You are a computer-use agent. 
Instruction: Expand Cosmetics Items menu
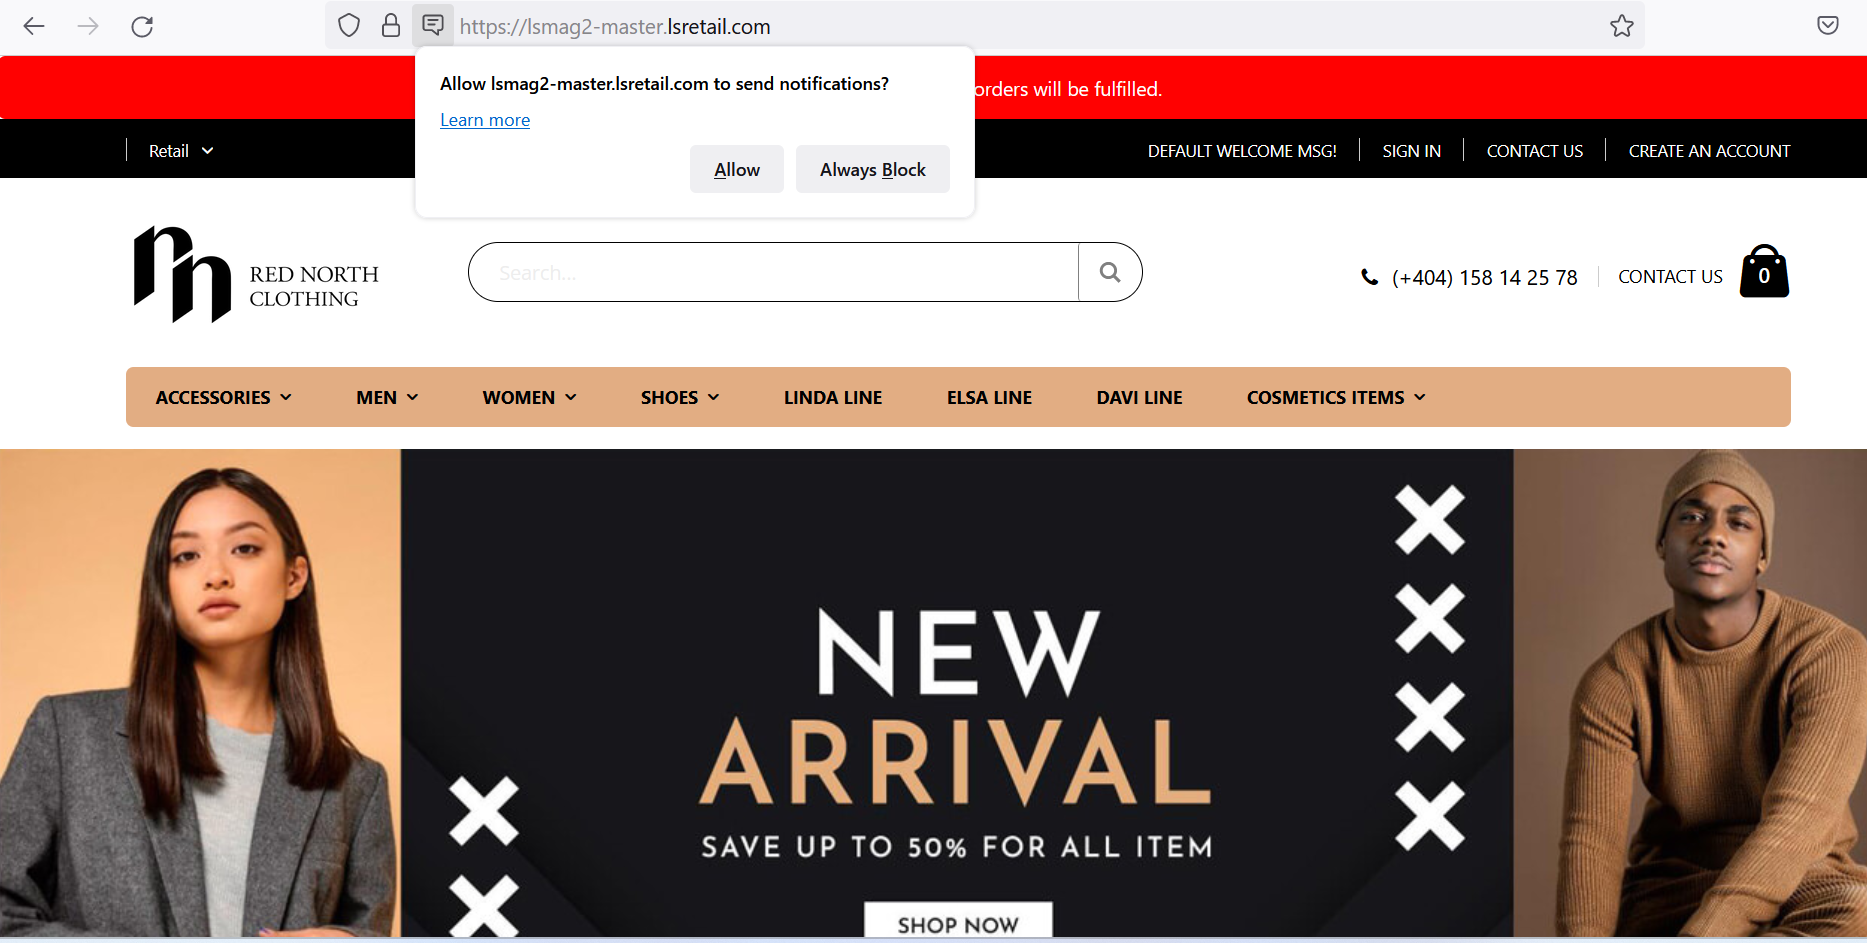1336,397
